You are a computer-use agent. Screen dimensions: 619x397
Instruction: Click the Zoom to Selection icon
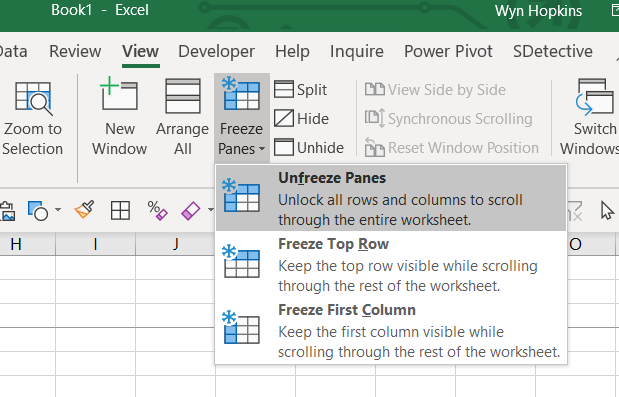pos(33,99)
